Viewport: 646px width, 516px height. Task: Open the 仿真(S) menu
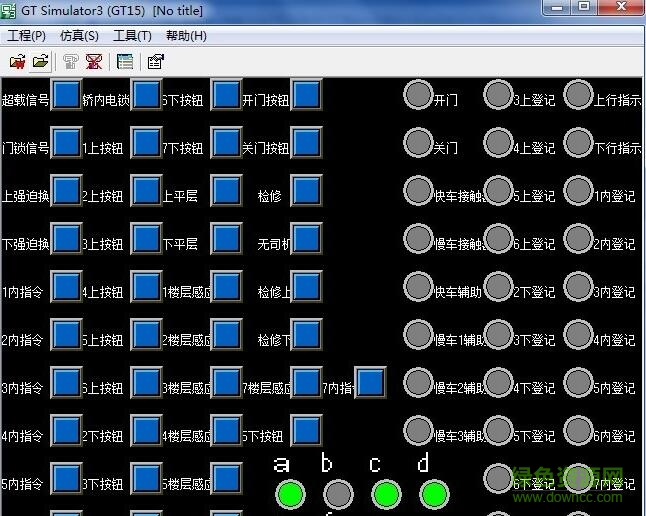79,36
